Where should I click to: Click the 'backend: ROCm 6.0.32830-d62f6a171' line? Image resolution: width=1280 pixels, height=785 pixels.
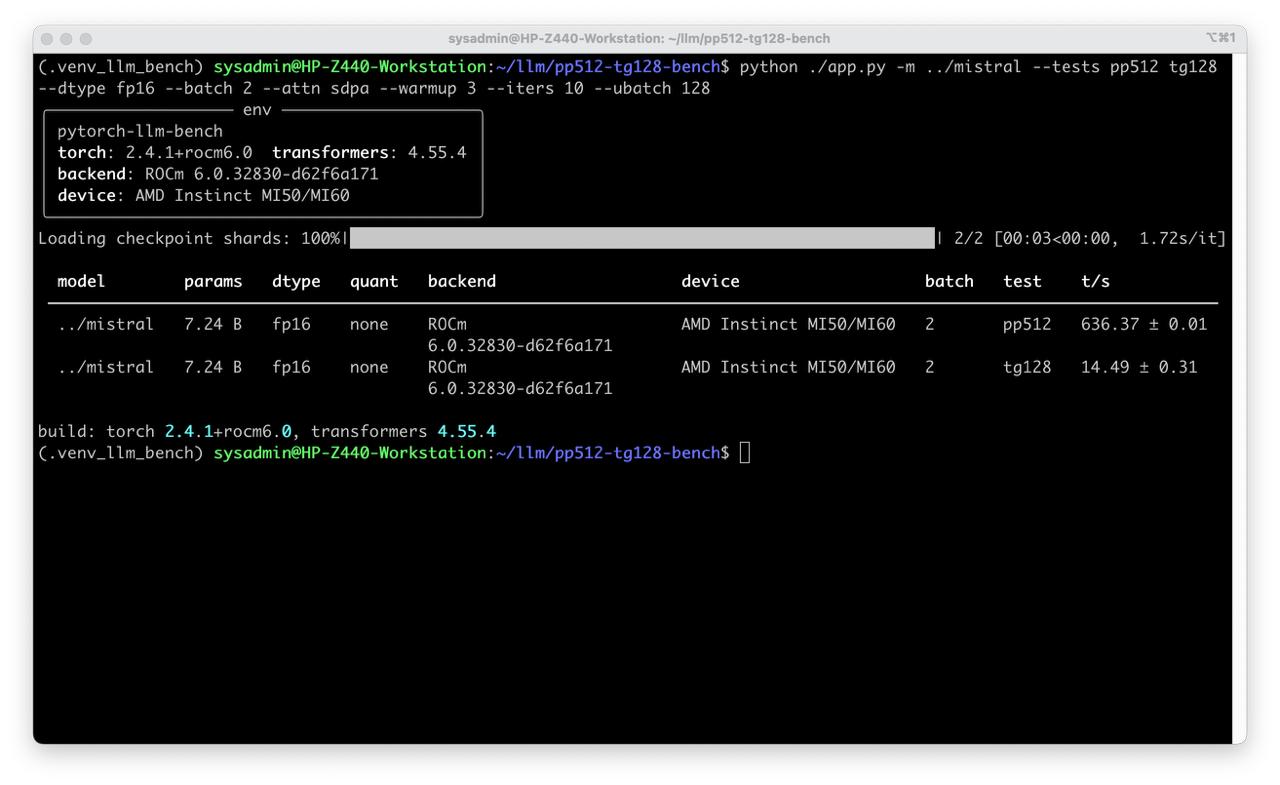(218, 174)
